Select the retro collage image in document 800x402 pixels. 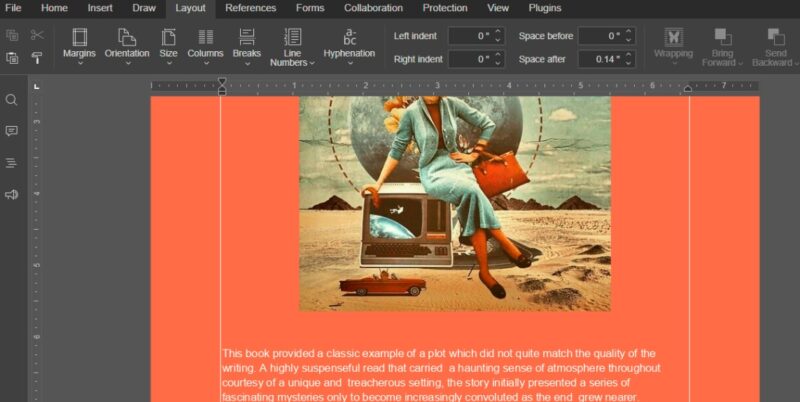pos(455,204)
